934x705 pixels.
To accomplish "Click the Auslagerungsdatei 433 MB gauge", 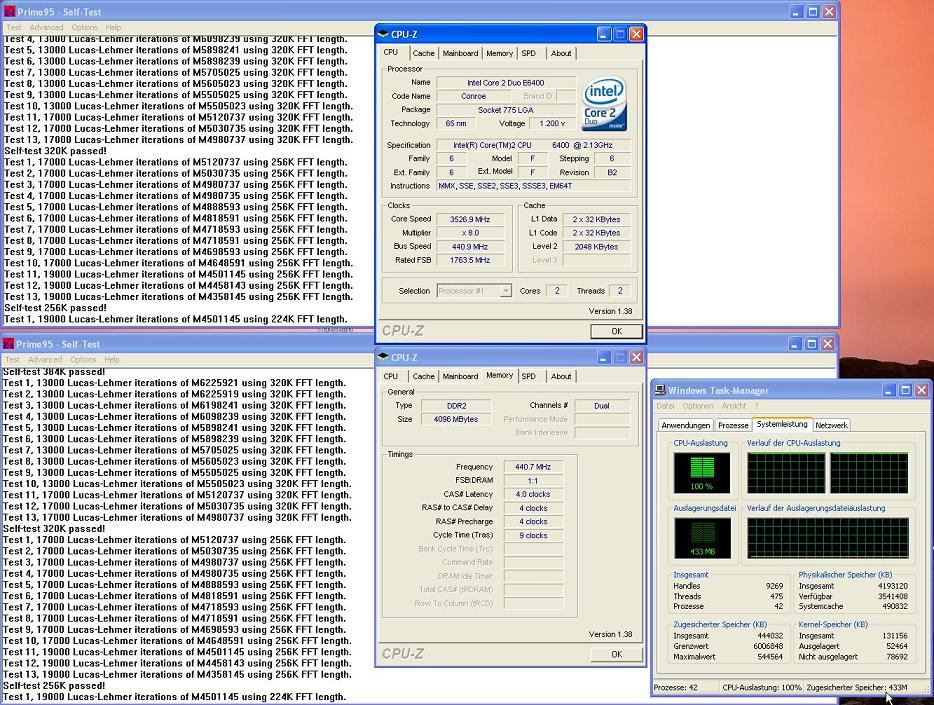I will coord(702,538).
